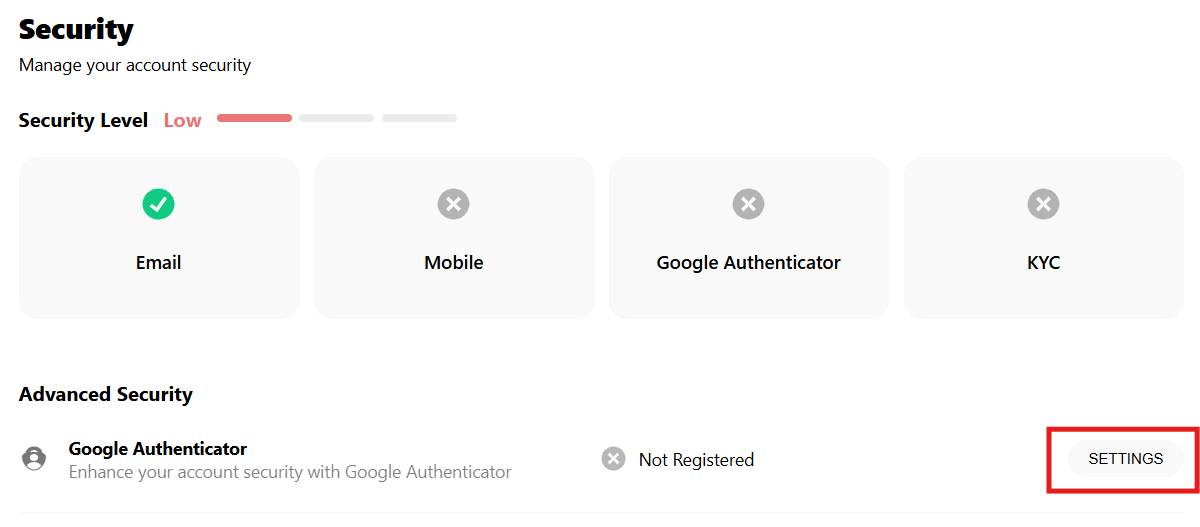The height and width of the screenshot is (527, 1200).
Task: Click the red security level bar segment
Action: 254,118
